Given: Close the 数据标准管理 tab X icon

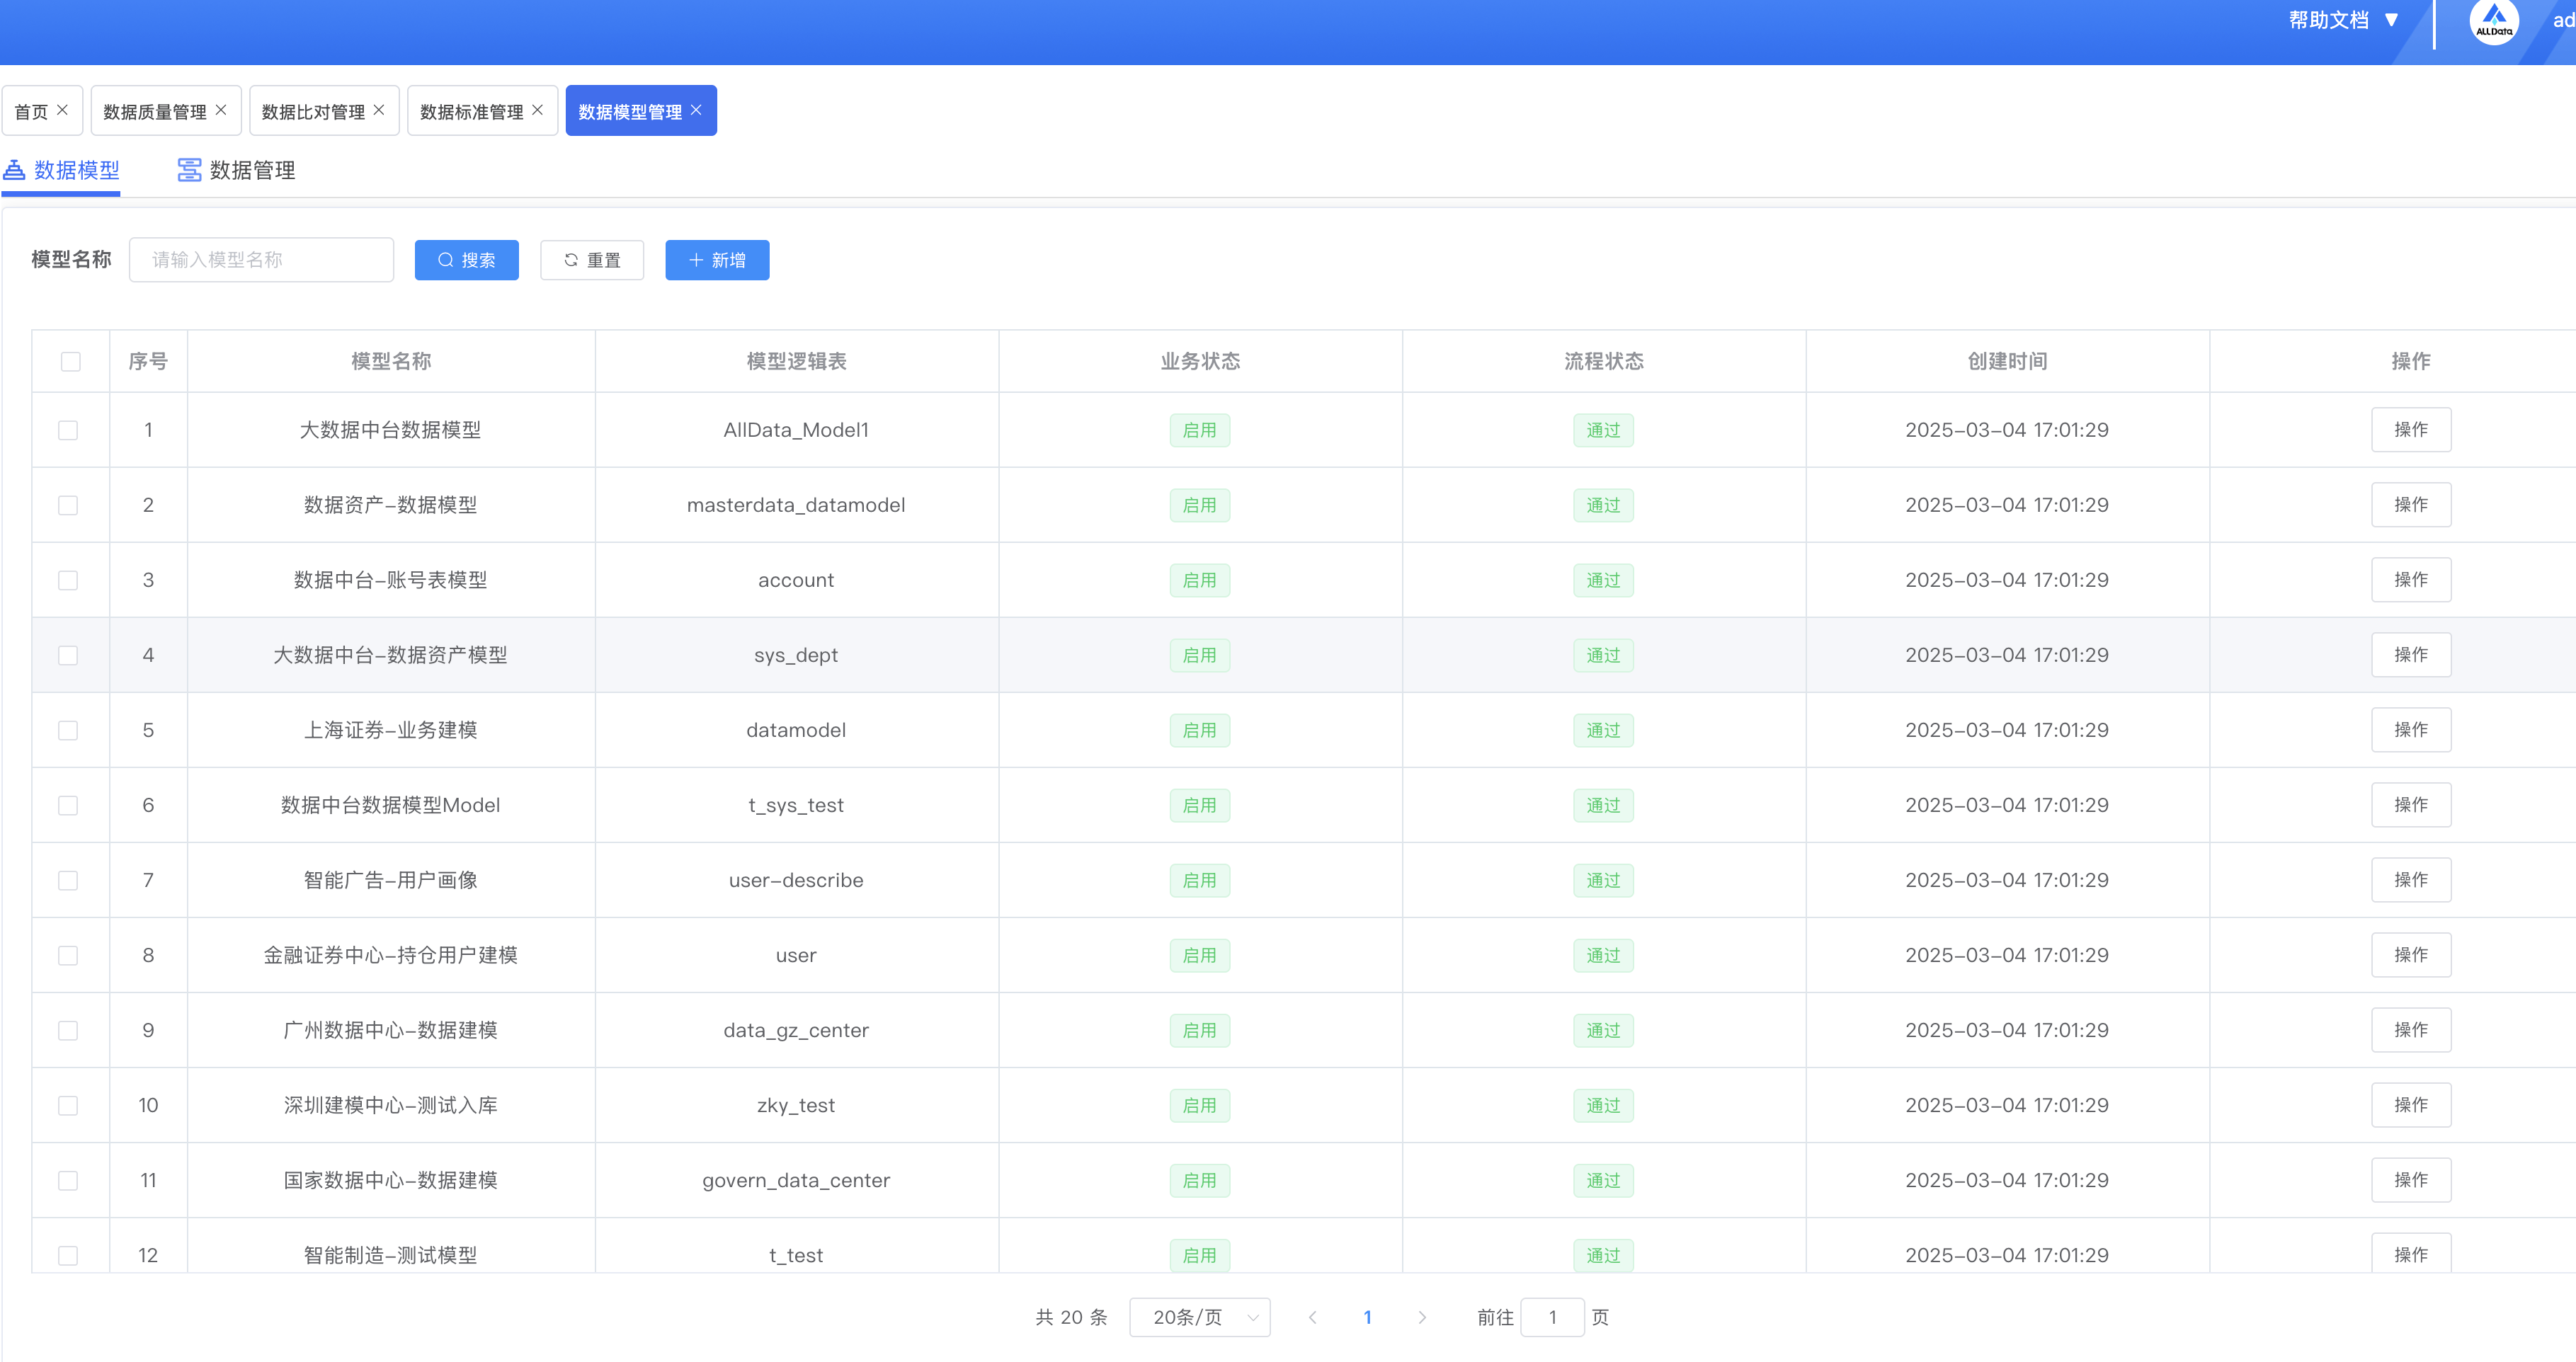Looking at the screenshot, I should pos(537,110).
